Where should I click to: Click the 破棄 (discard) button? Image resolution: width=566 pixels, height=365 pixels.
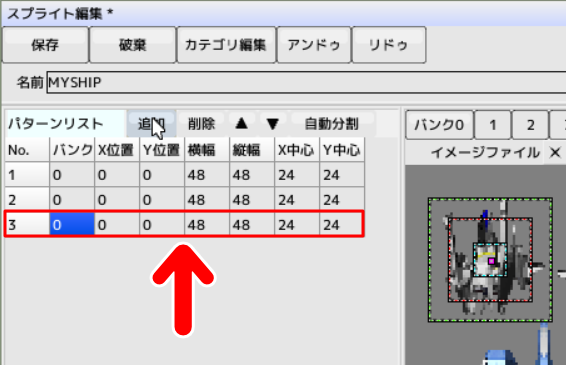(132, 45)
